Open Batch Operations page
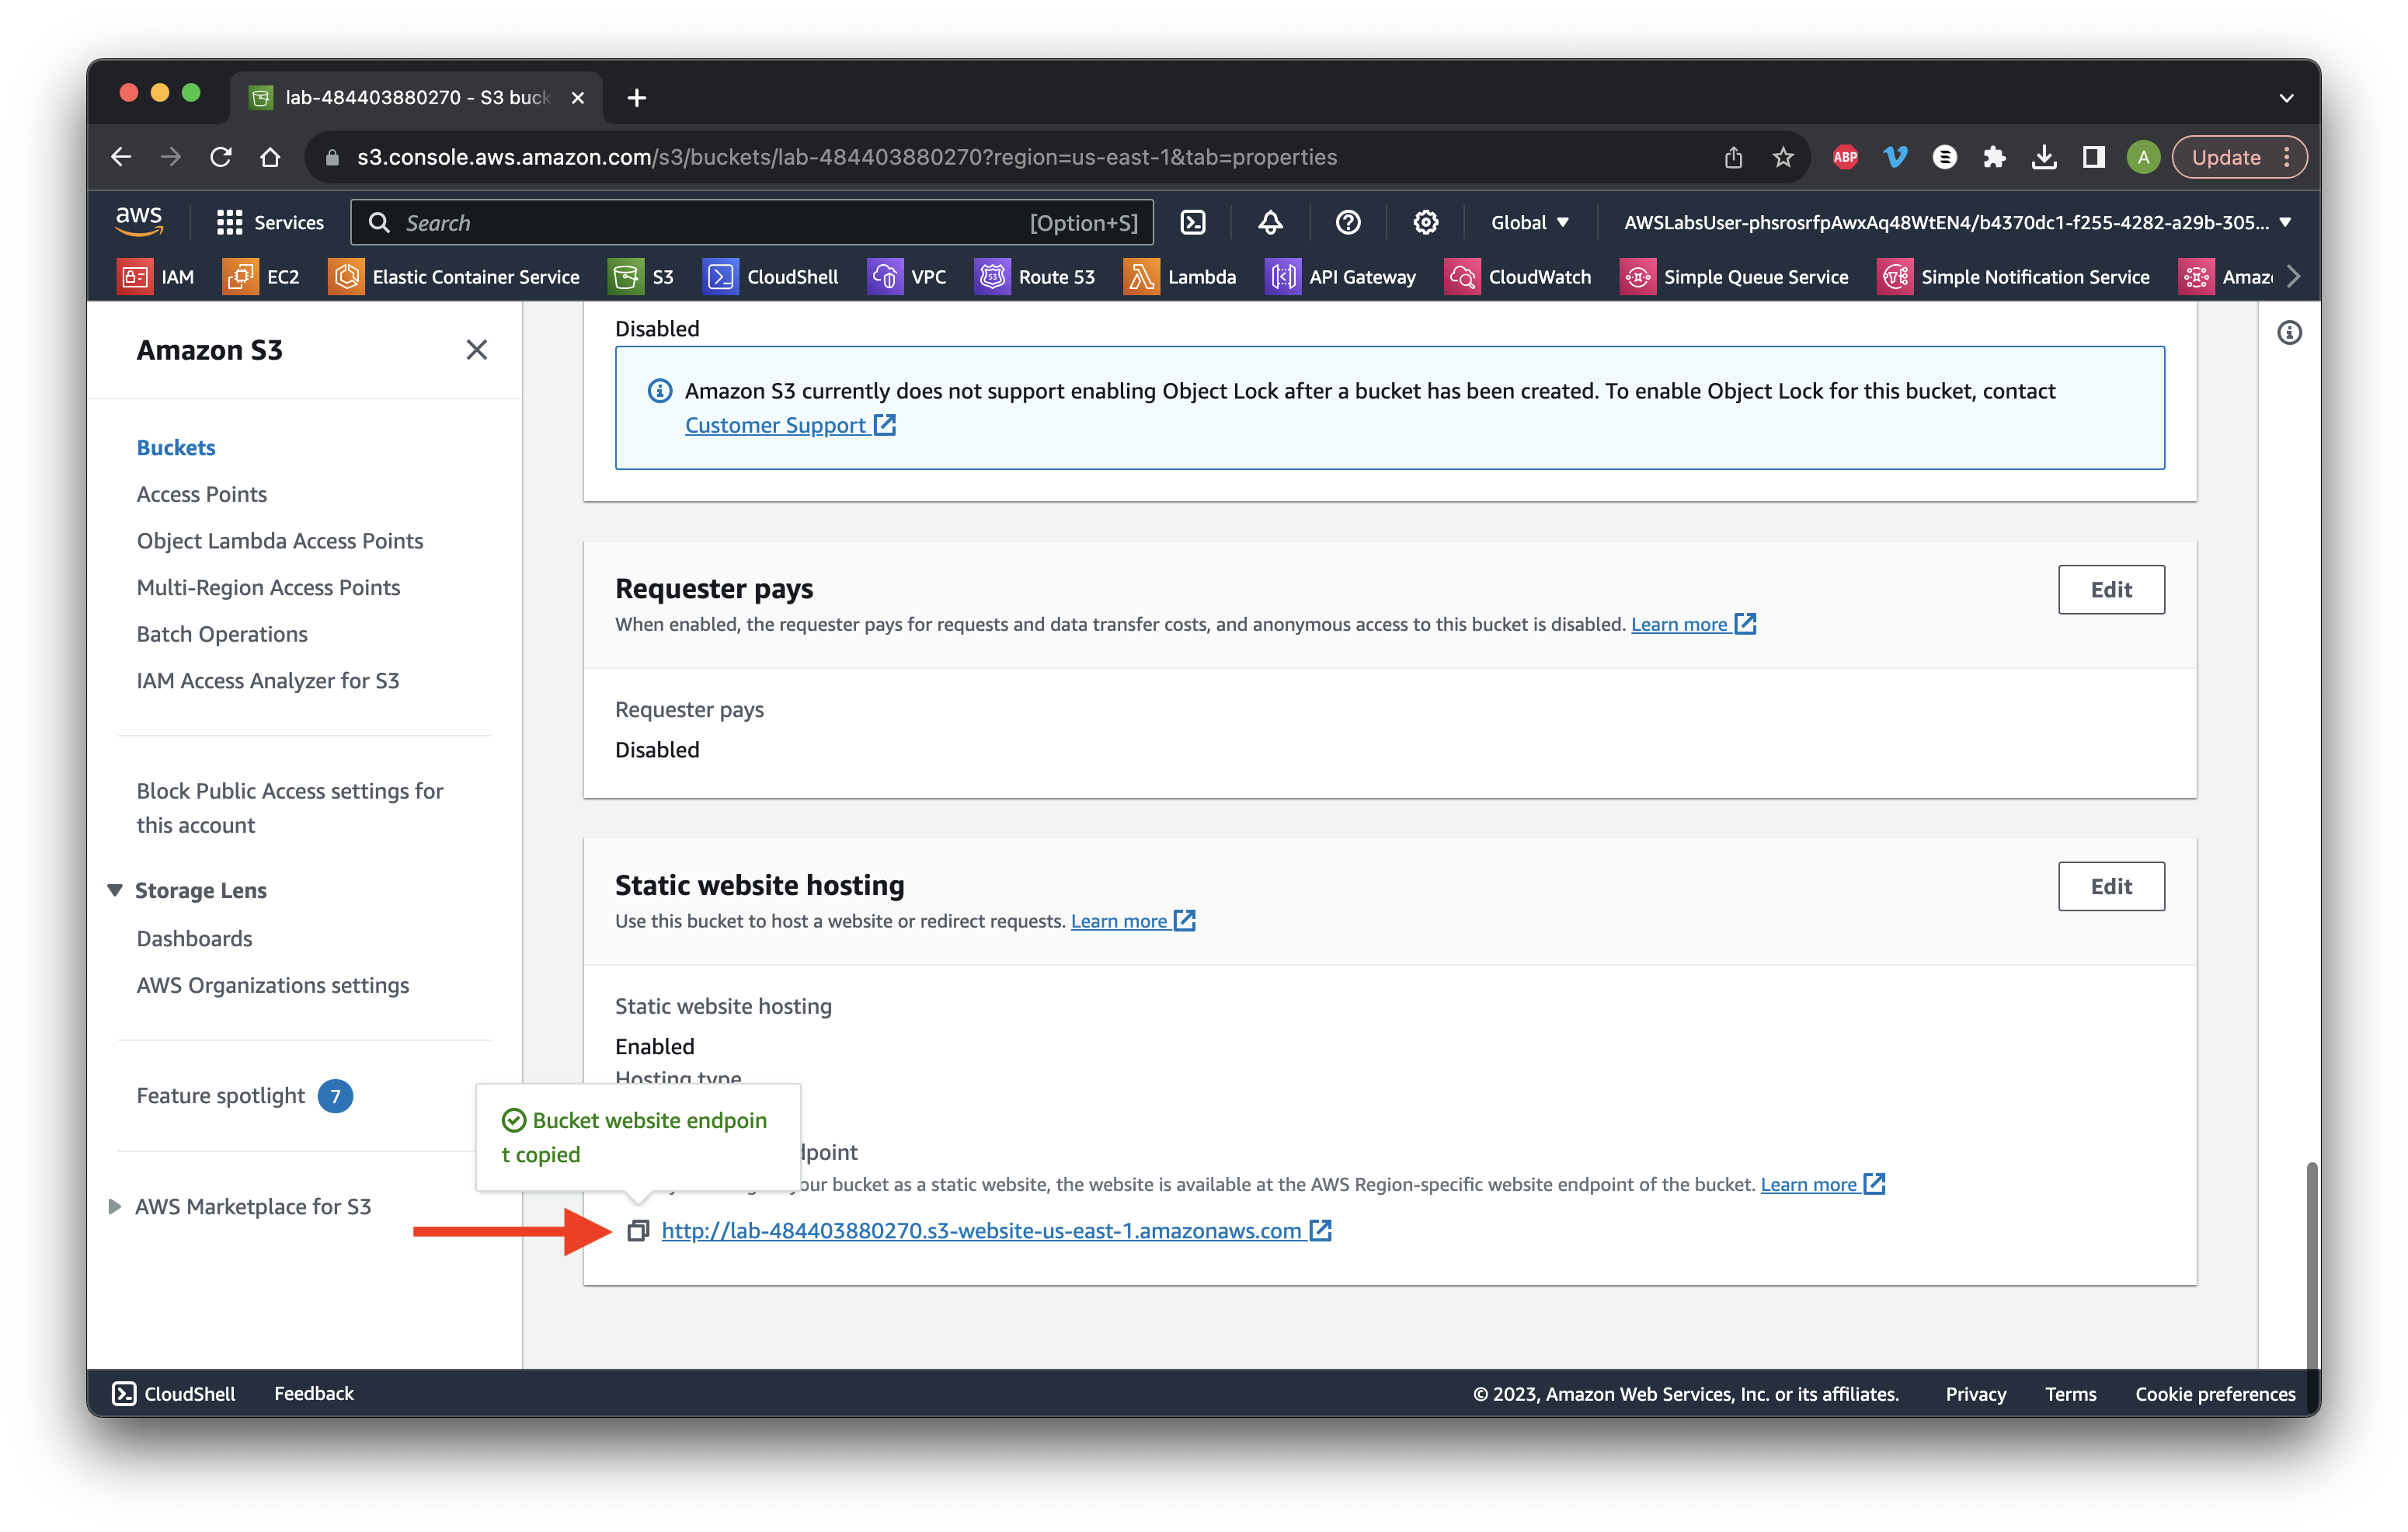The width and height of the screenshot is (2408, 1532). pyautogui.click(x=222, y=634)
